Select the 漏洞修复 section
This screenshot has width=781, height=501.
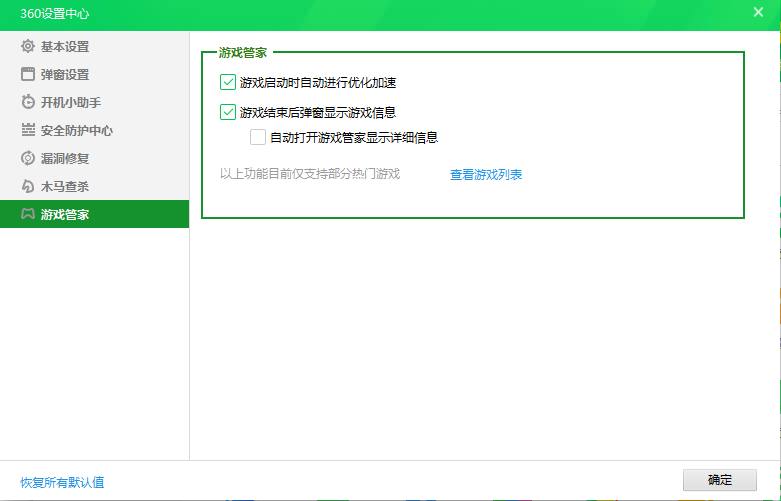point(95,158)
